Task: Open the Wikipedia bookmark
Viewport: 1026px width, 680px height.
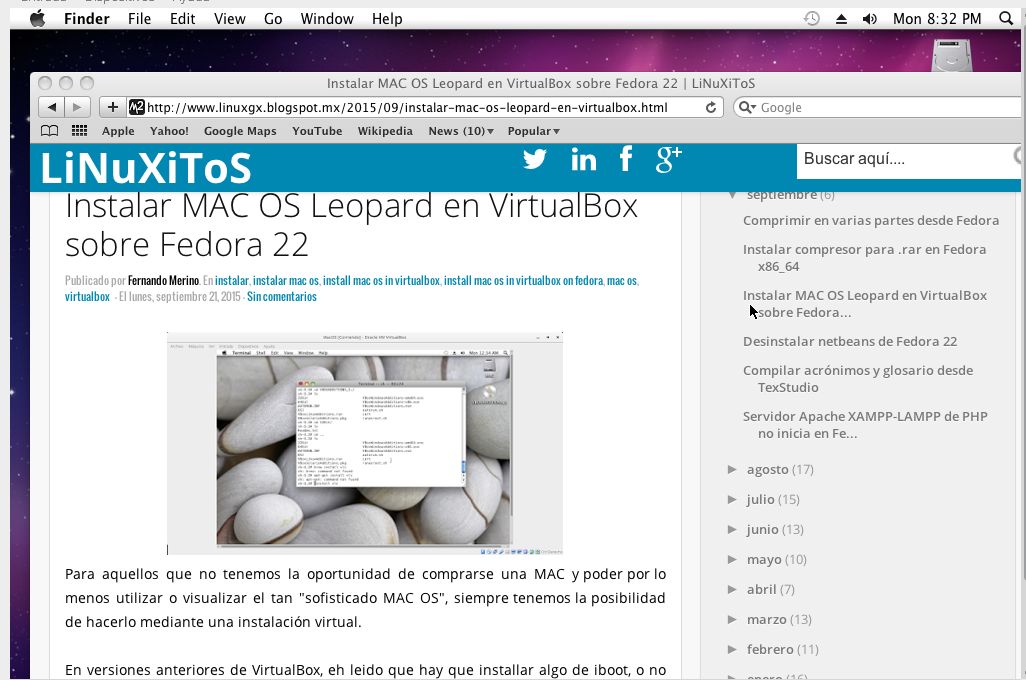Action: pyautogui.click(x=385, y=131)
